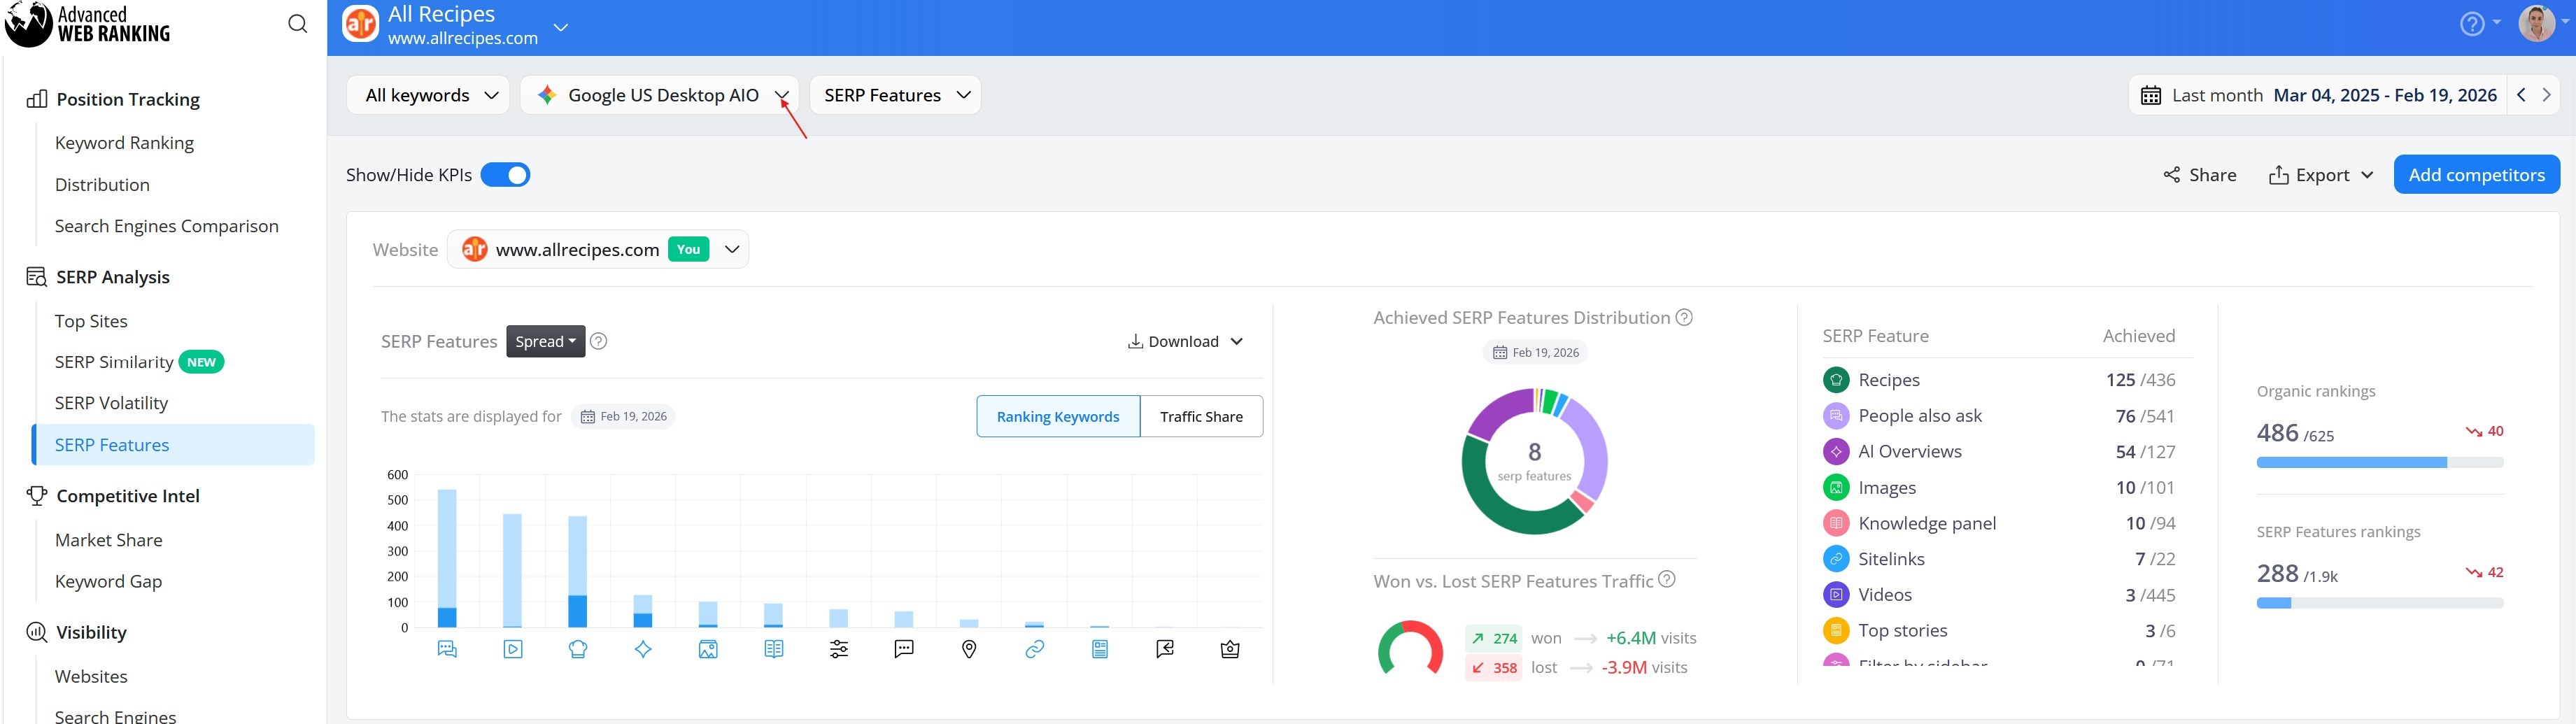Click the Top stories newspaper icon under chart
This screenshot has width=2576, height=724.
(1100, 649)
